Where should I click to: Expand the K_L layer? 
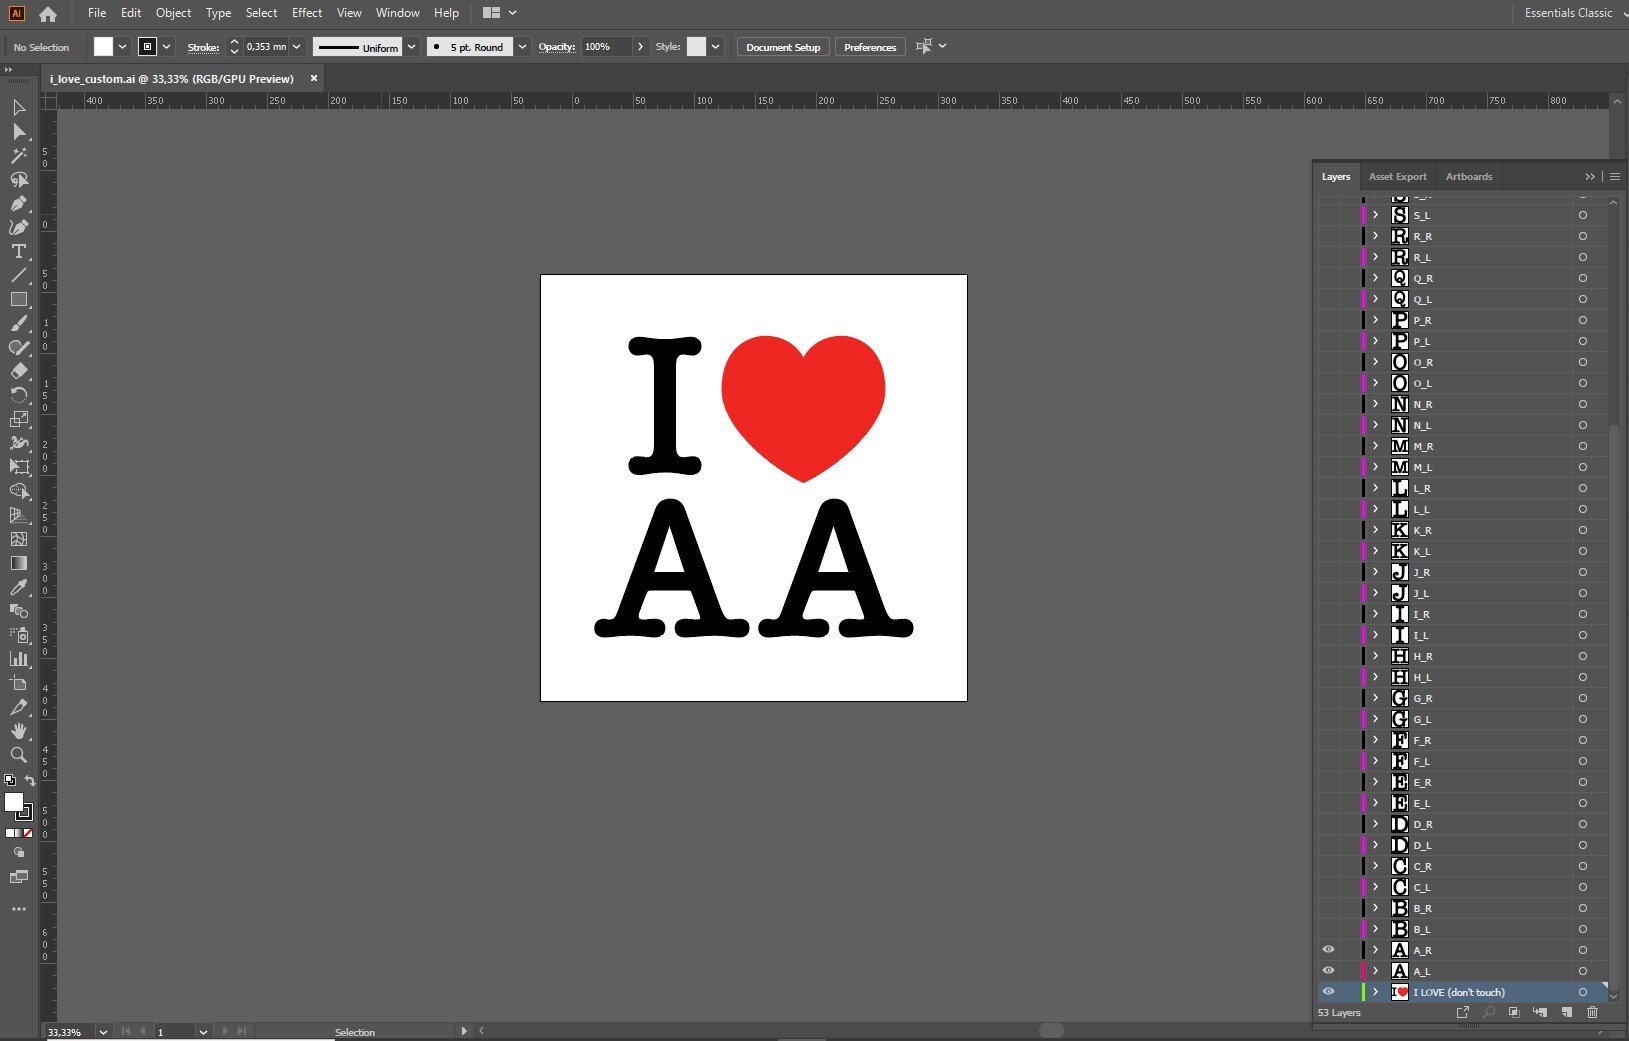1375,551
